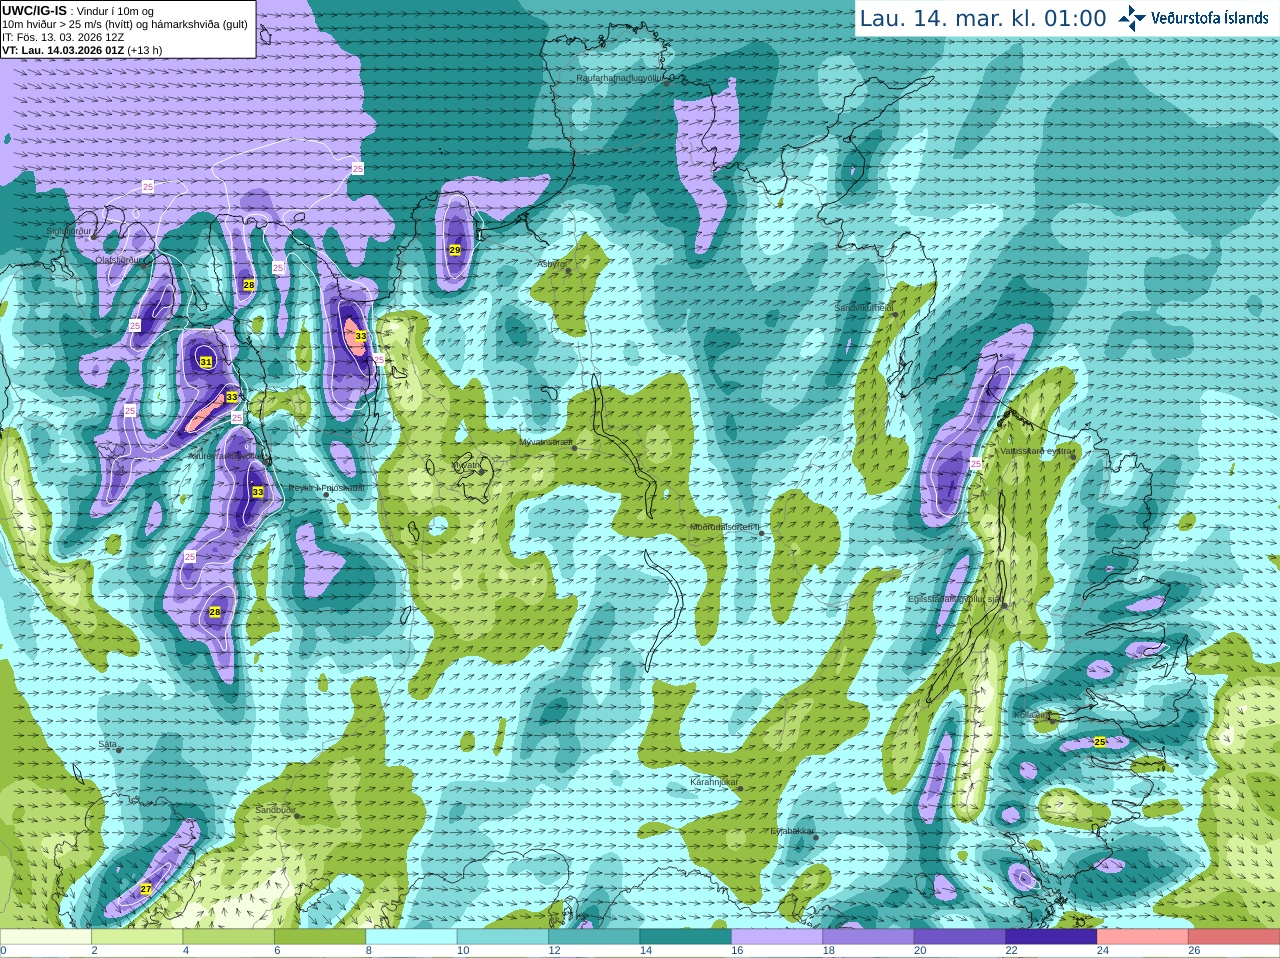This screenshot has height=958, width=1280.
Task: Click the Veðurstofa Íslands wordmark text
Action: [x=1210, y=18]
